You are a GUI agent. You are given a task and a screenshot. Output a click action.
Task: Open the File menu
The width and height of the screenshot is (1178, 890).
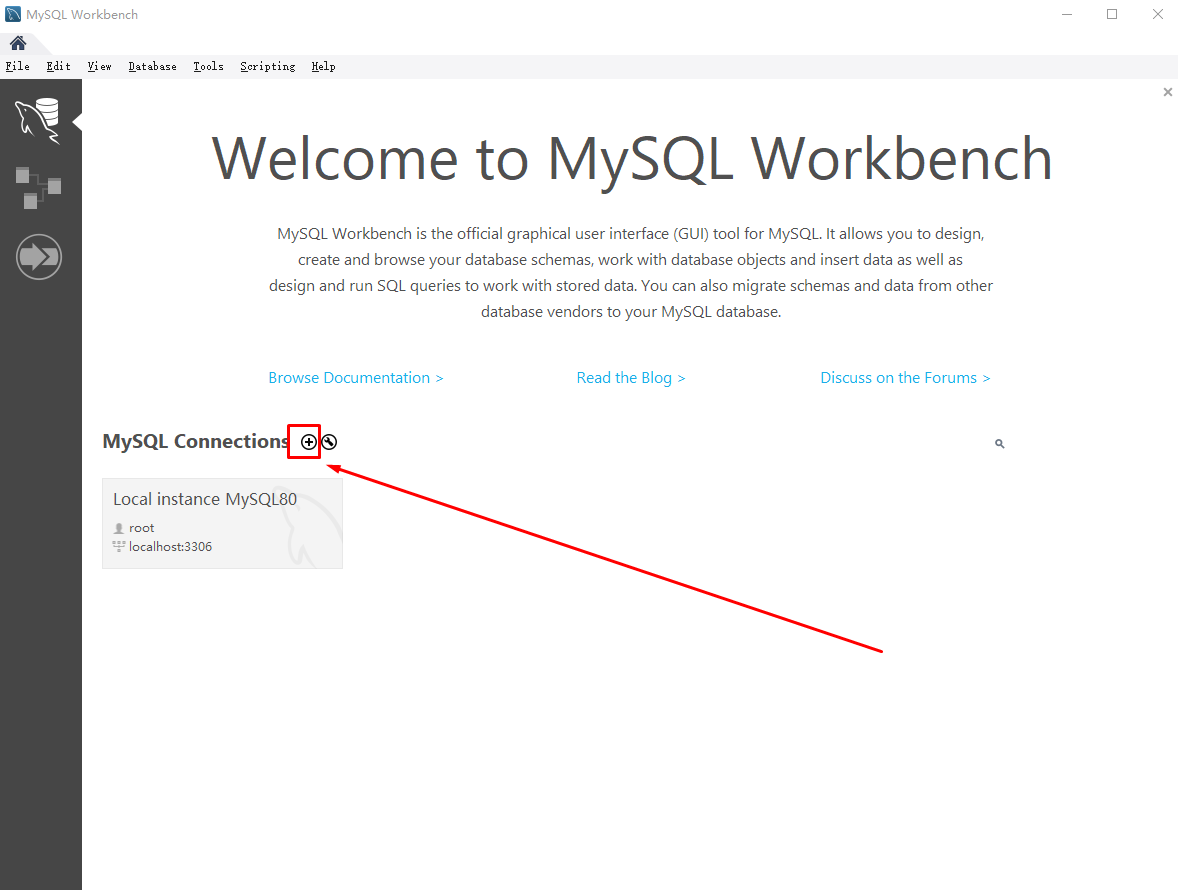(17, 66)
